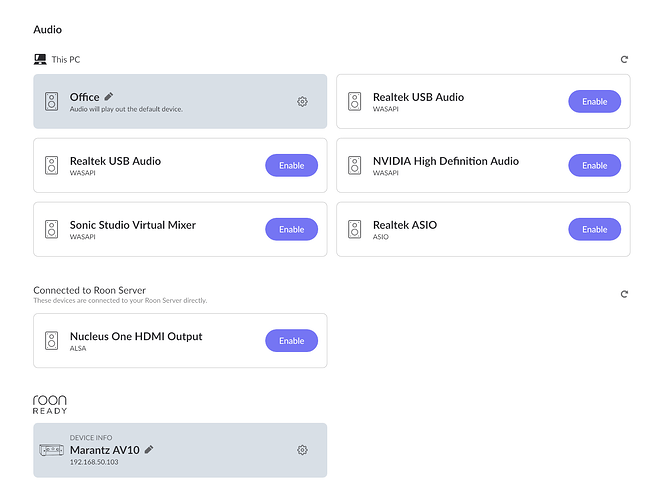This screenshot has width=661, height=500.
Task: Enable Sonic Studio Virtual Mixer
Action: click(291, 230)
